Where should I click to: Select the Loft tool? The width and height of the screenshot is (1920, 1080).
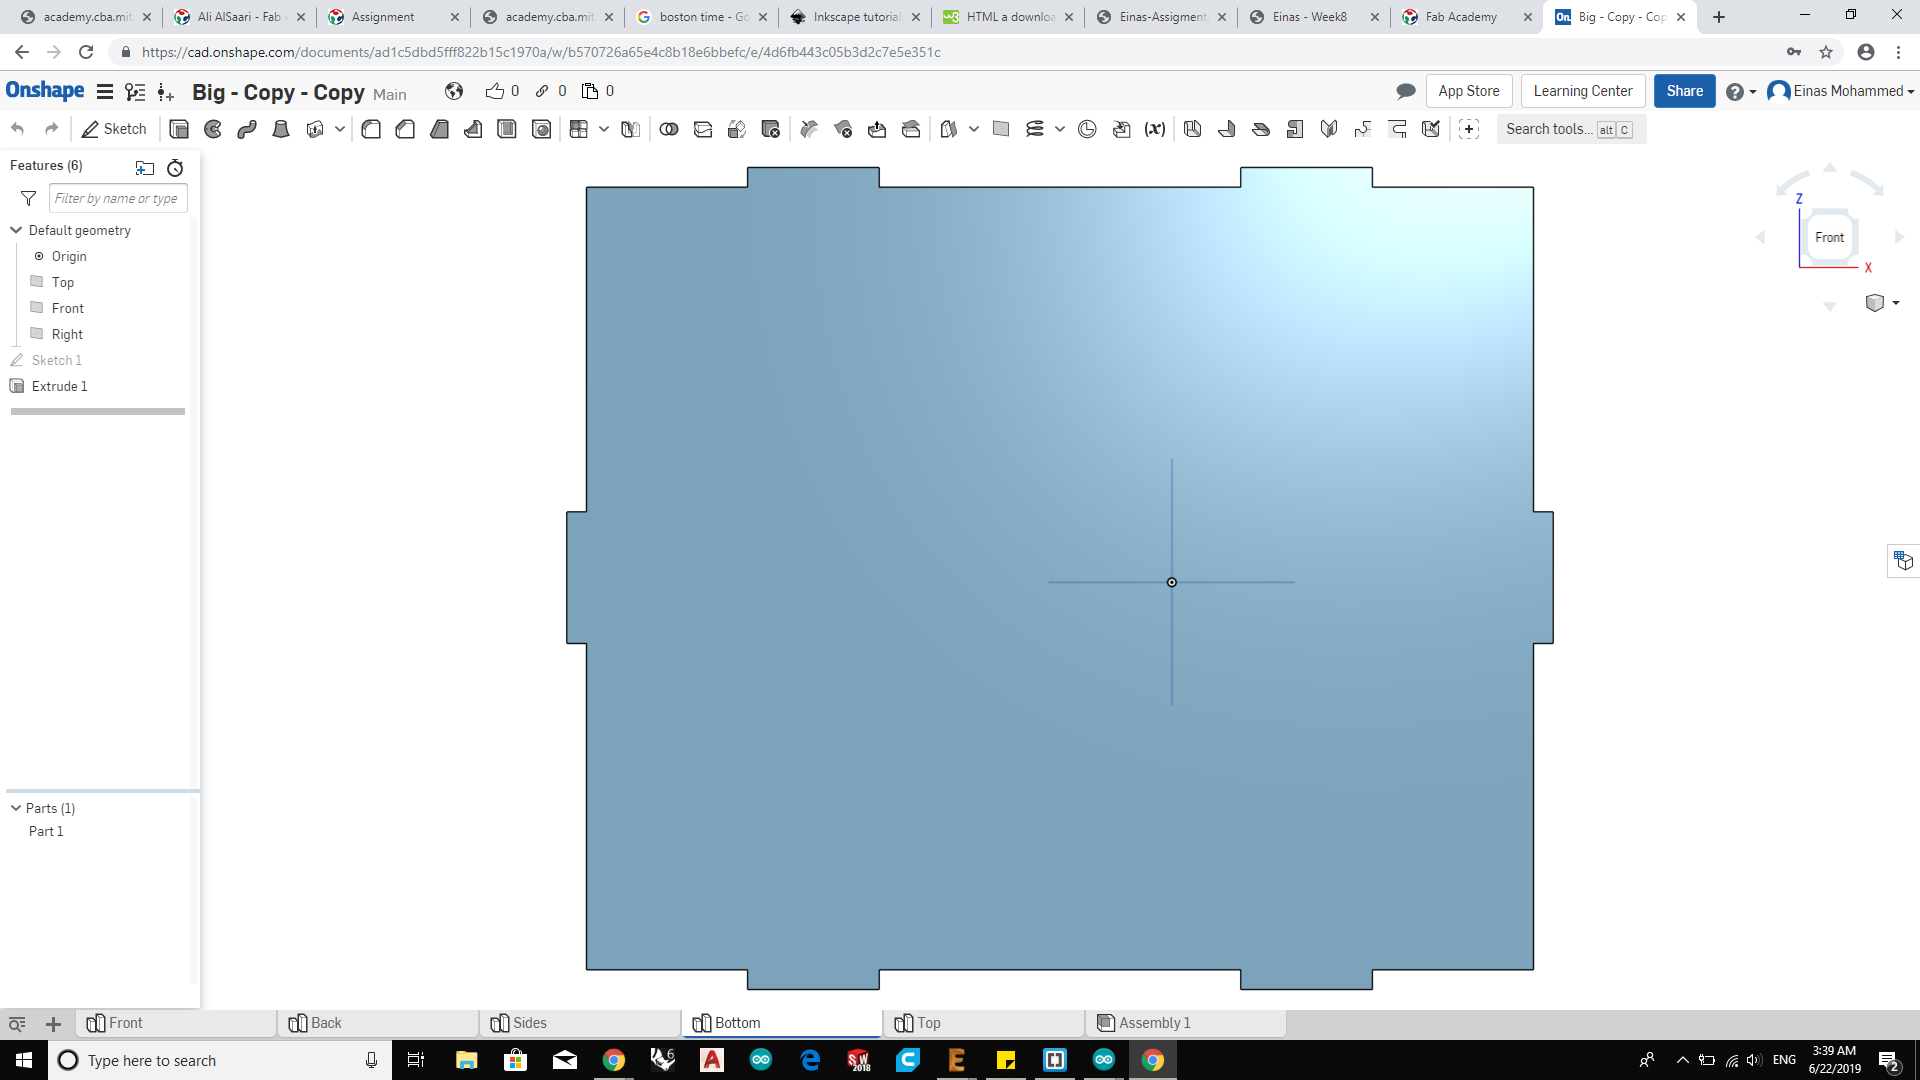click(281, 129)
